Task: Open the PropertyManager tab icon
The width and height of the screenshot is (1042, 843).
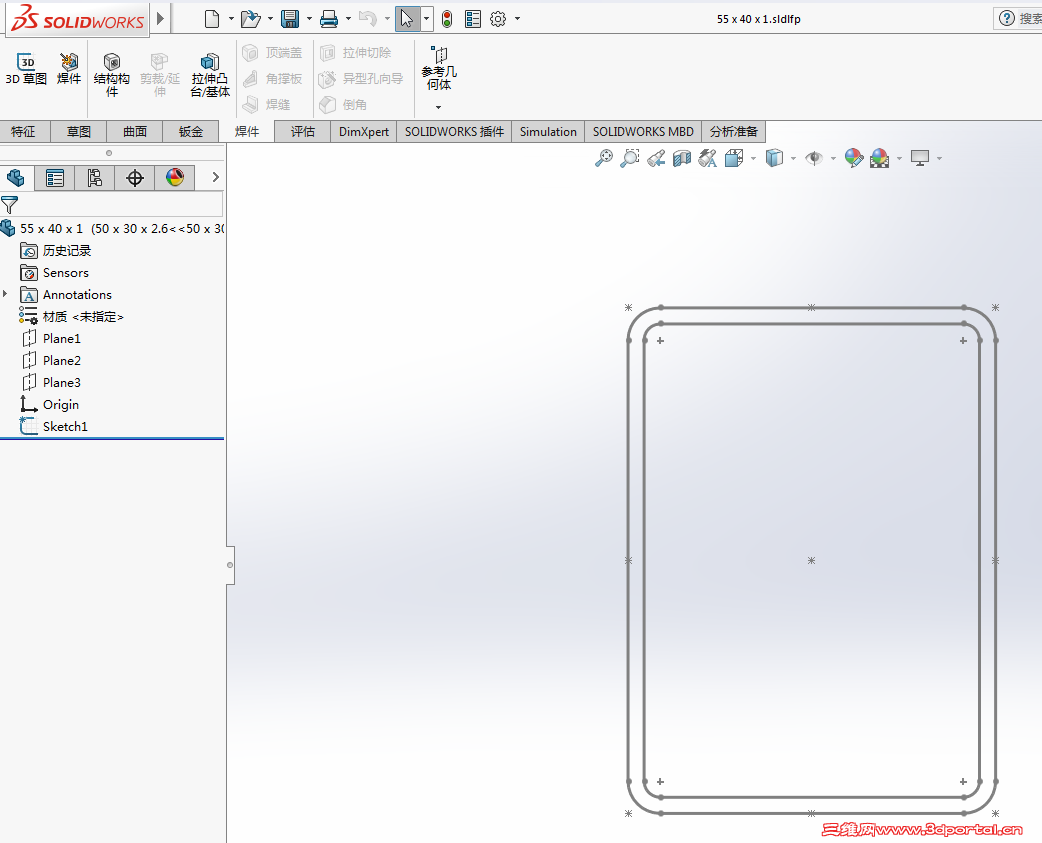Action: tap(54, 177)
